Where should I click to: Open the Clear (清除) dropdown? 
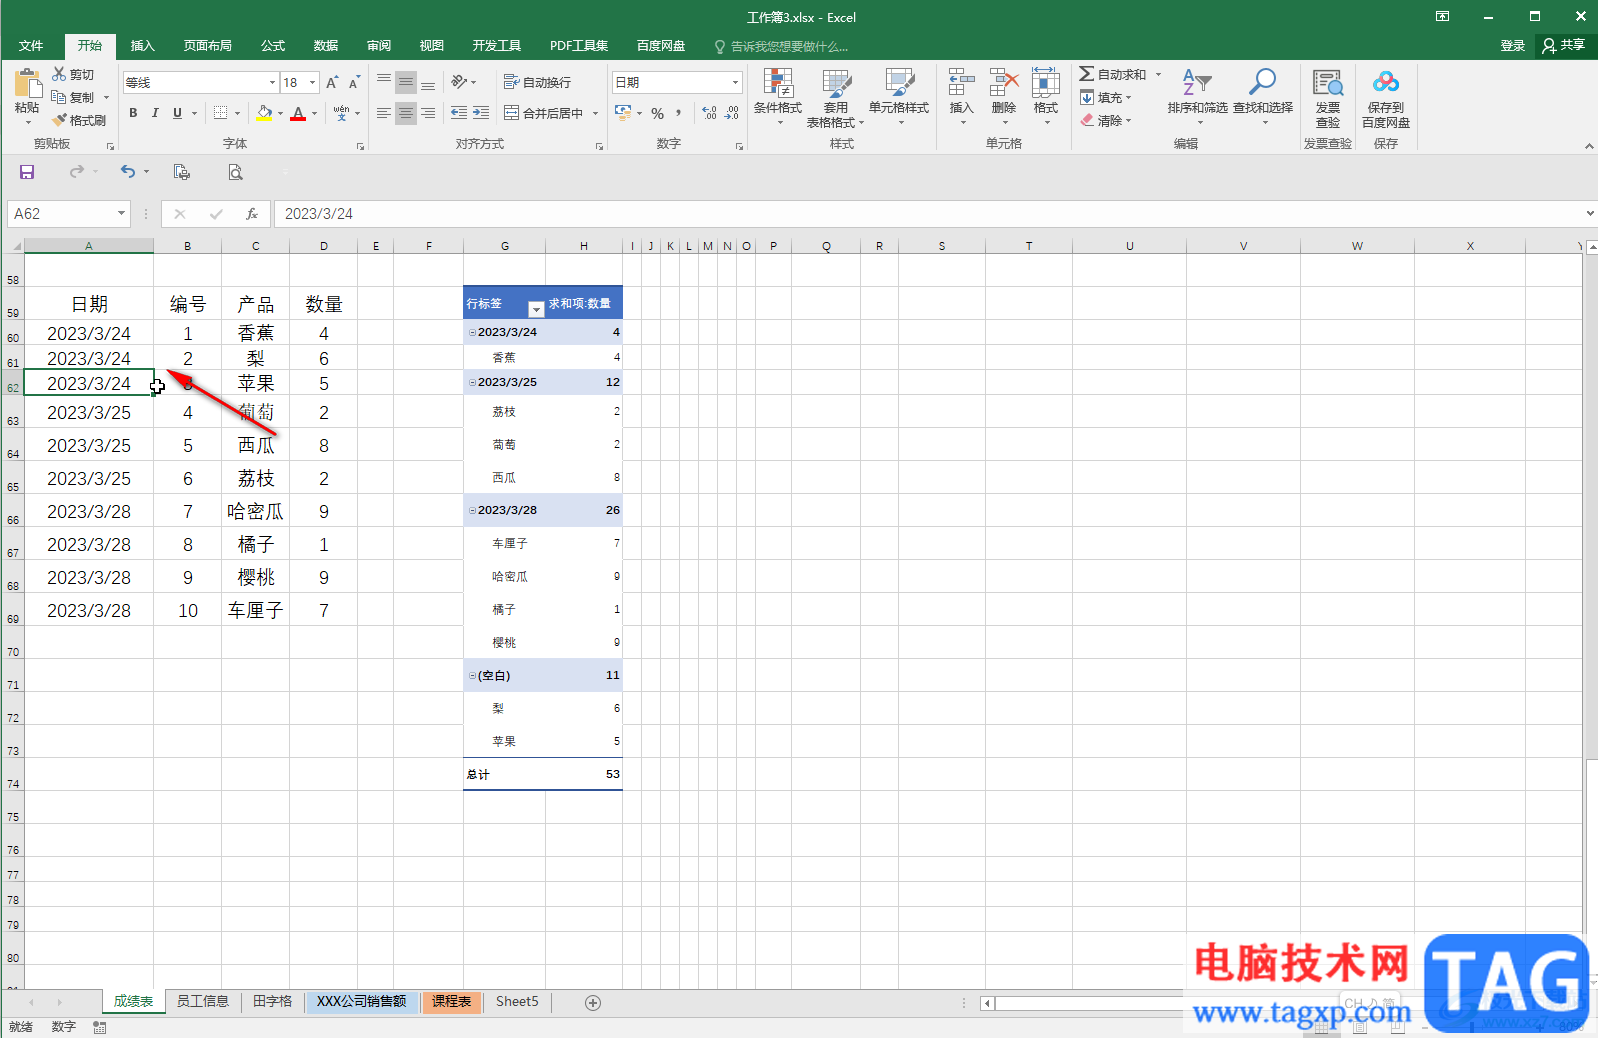pyautogui.click(x=1105, y=120)
